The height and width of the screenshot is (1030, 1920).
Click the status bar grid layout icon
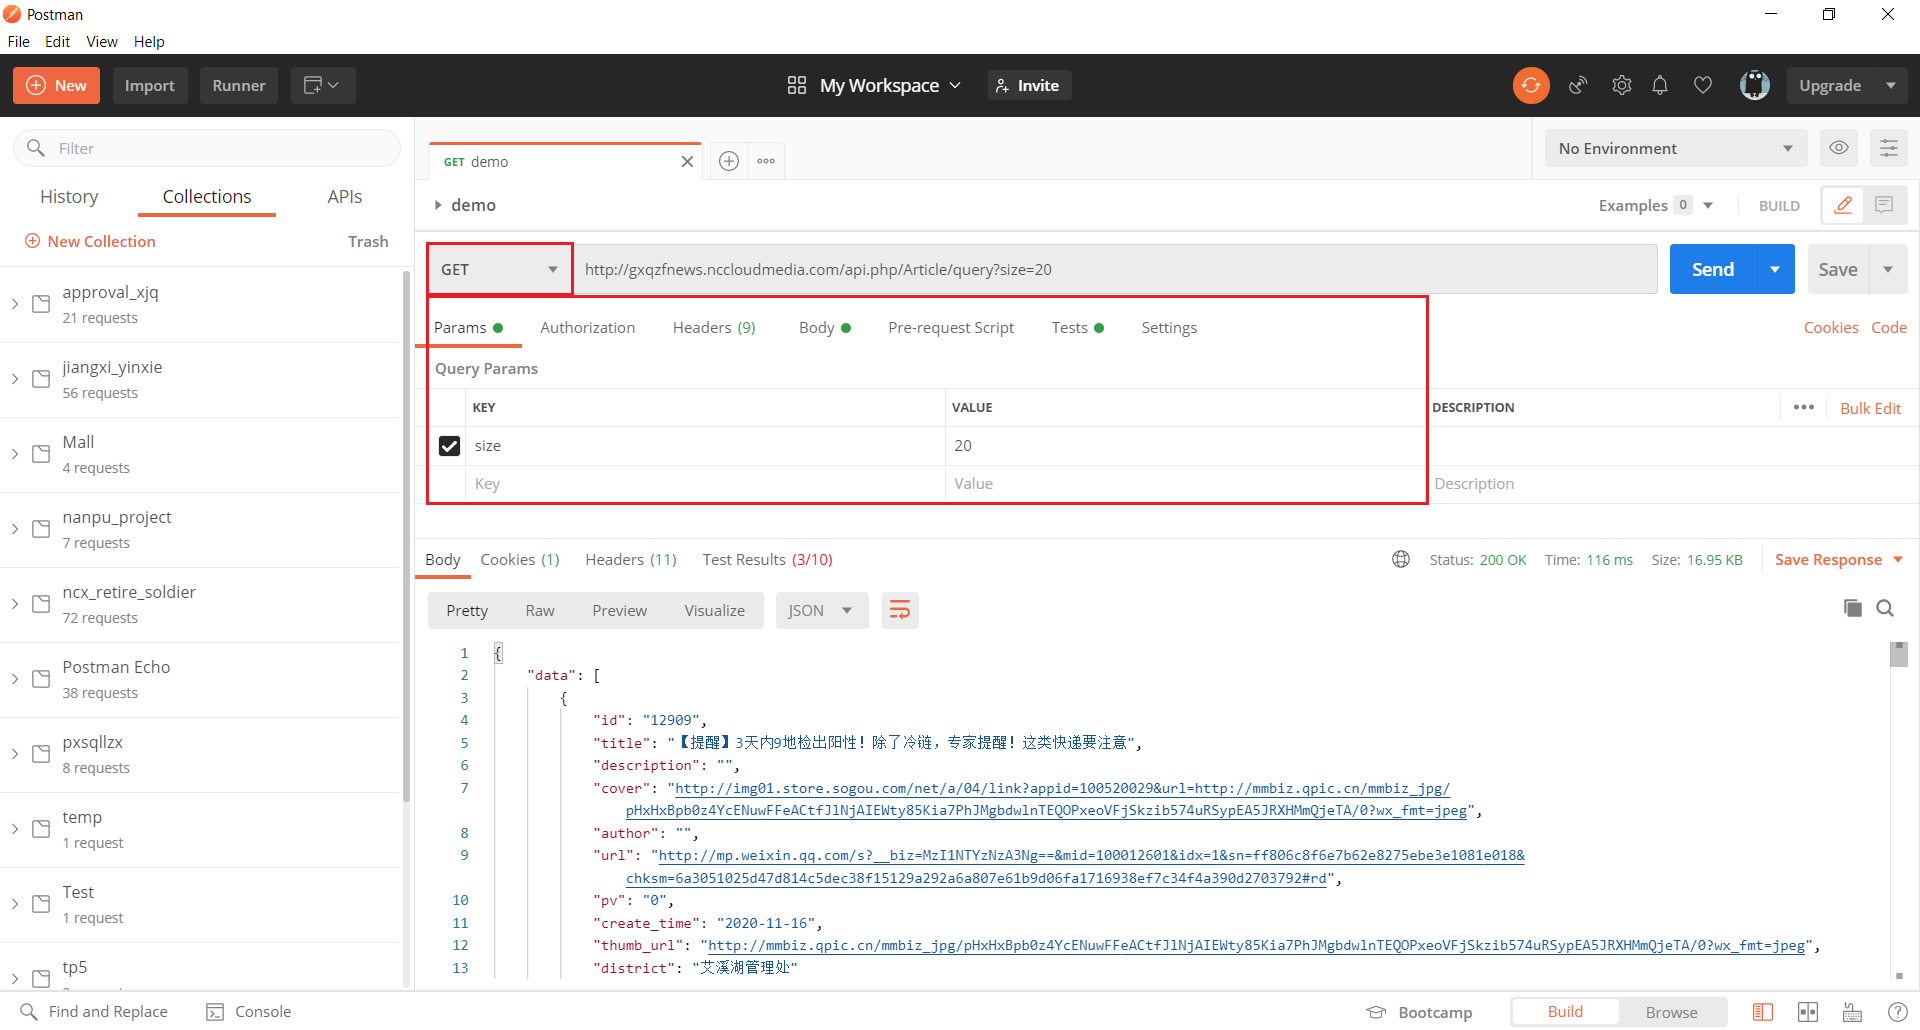coord(1807,1012)
